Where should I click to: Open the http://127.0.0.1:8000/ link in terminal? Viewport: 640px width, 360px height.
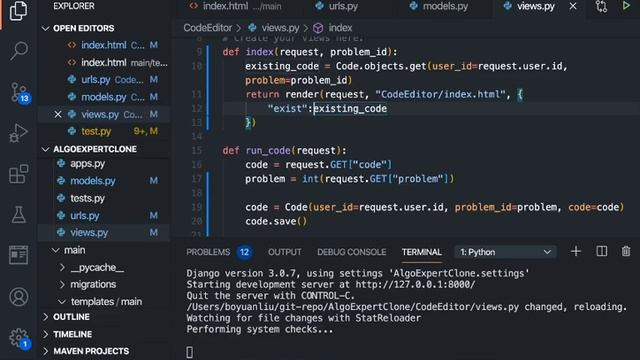(x=415, y=284)
